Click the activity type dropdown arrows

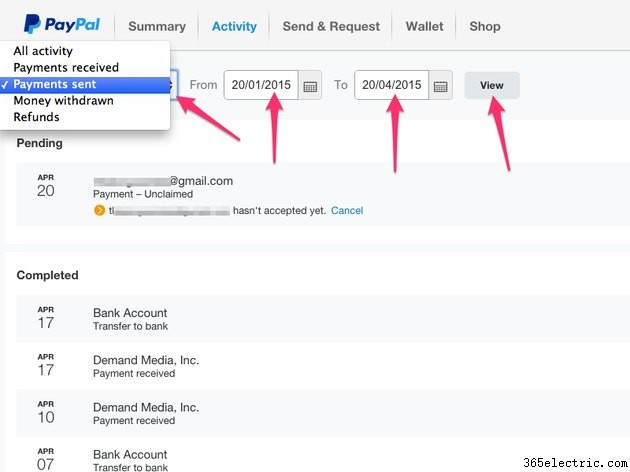(x=173, y=85)
